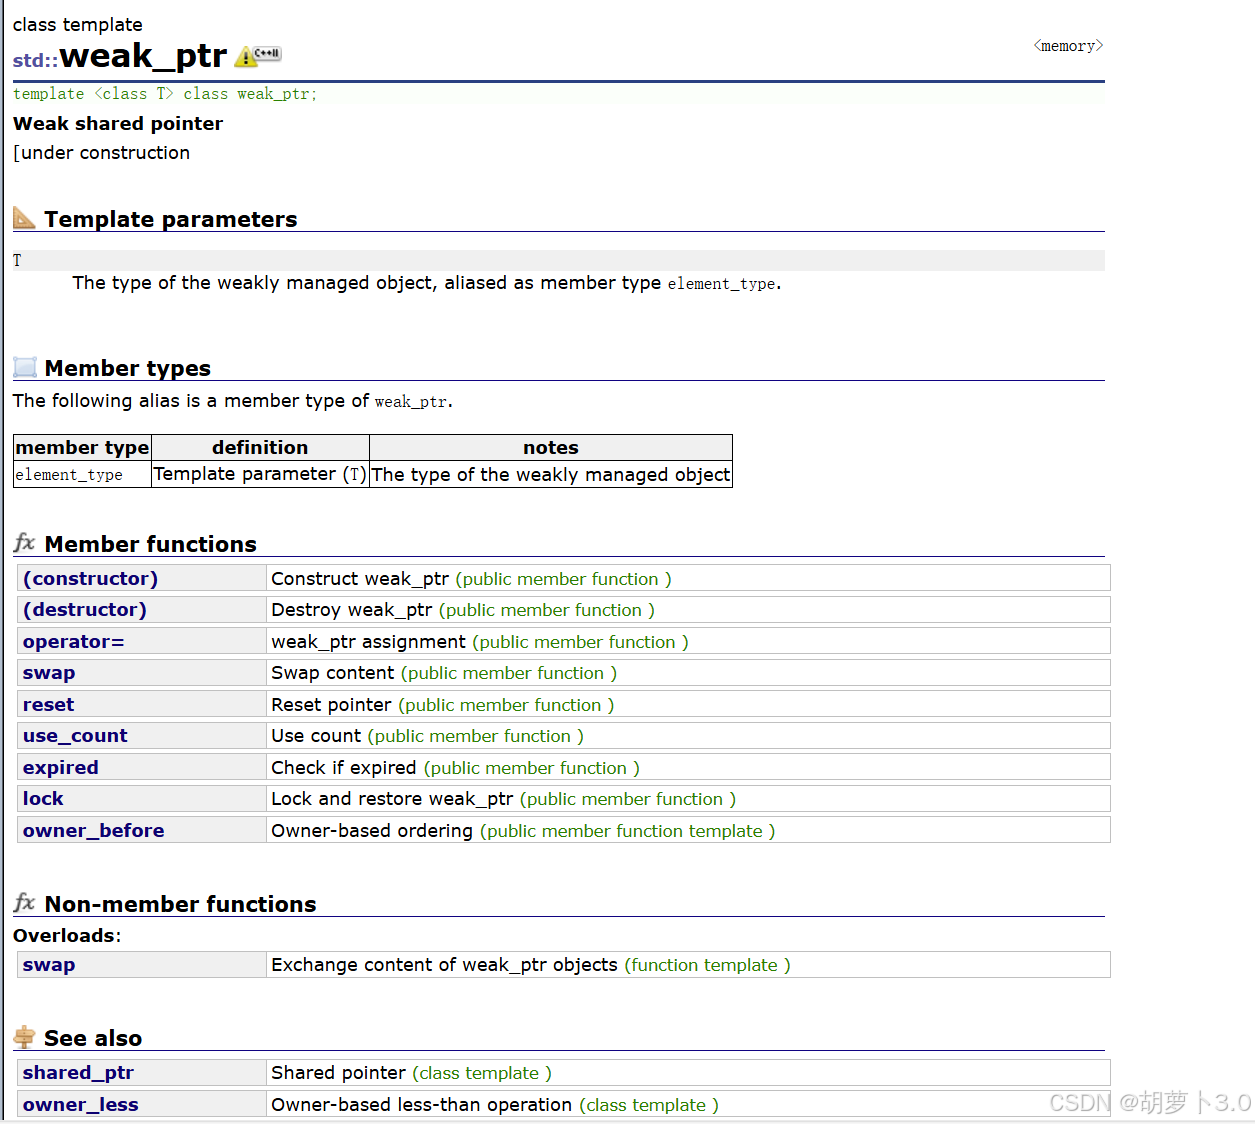
Task: Click the fx icon before Member functions
Action: [x=25, y=543]
